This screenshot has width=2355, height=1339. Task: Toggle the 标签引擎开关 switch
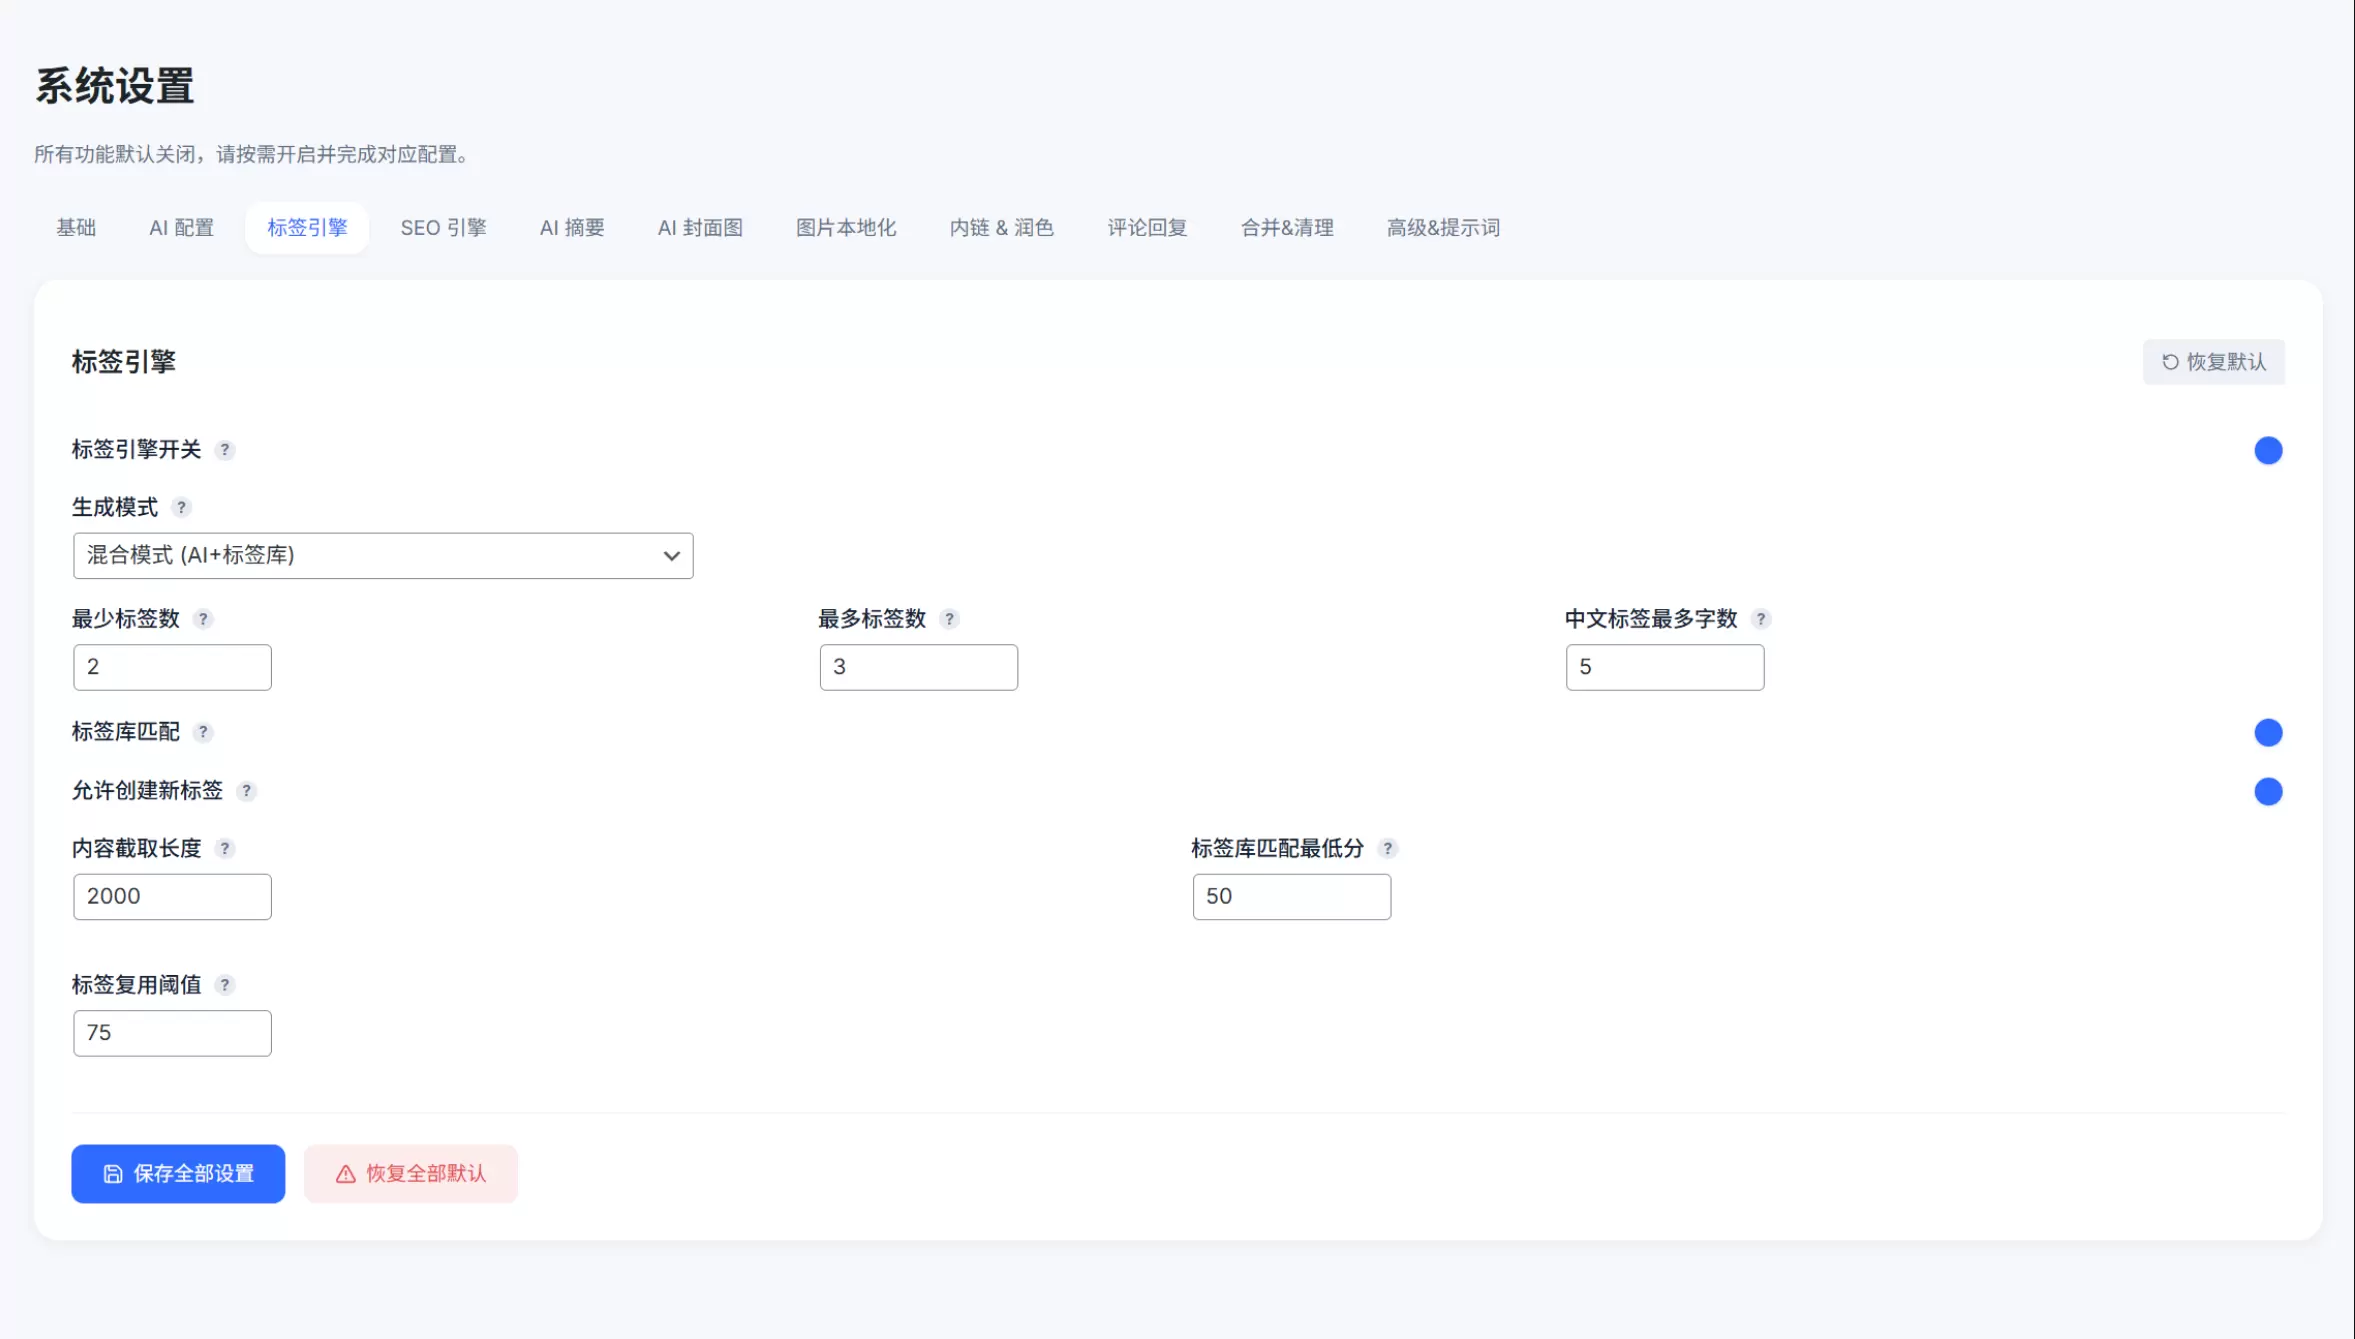pos(2268,451)
